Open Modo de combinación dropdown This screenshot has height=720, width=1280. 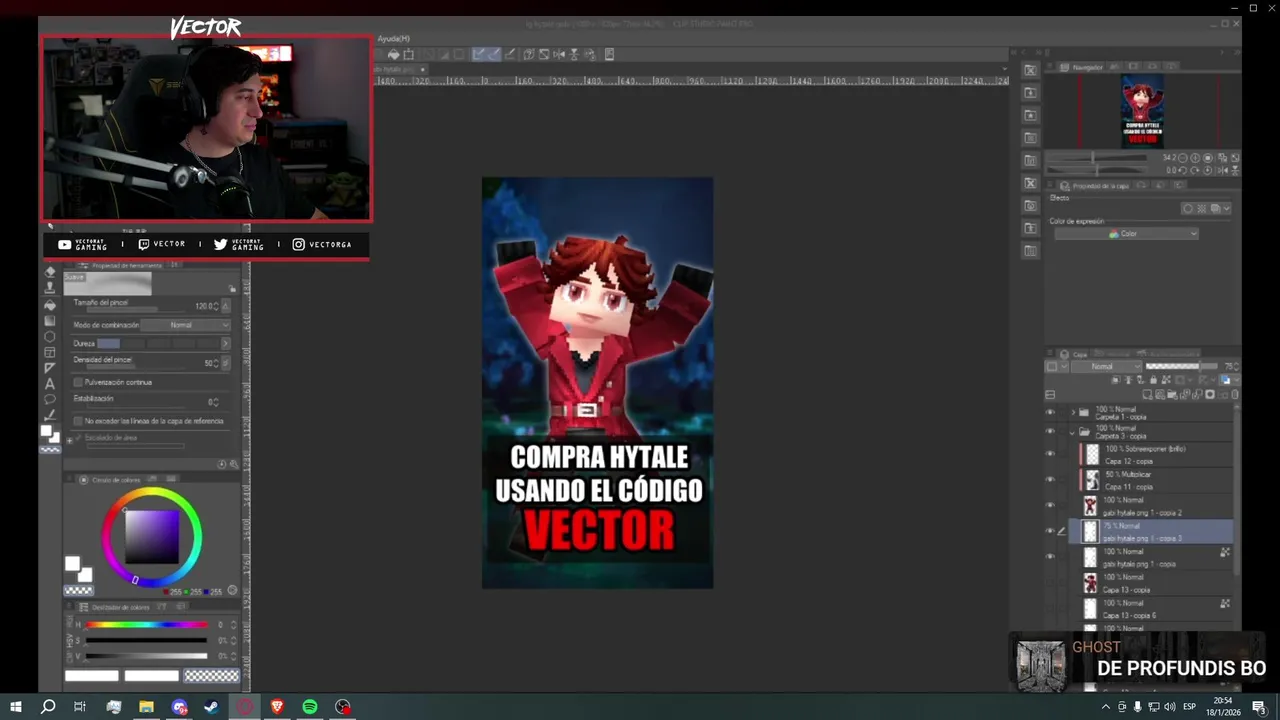(x=185, y=325)
